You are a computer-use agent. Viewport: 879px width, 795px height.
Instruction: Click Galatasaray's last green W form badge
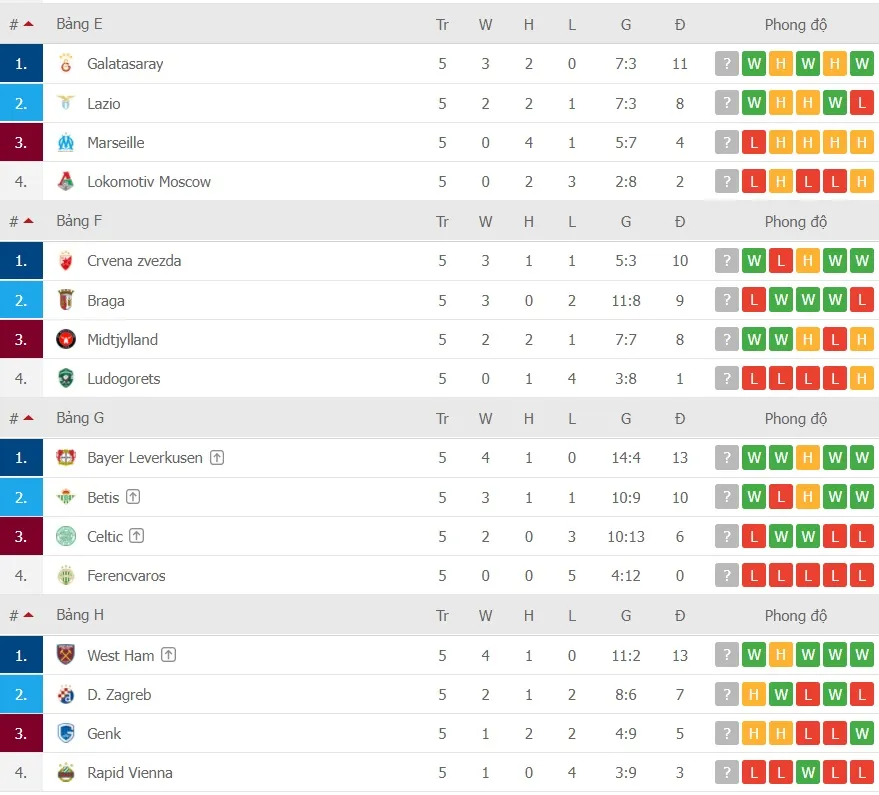click(x=862, y=63)
